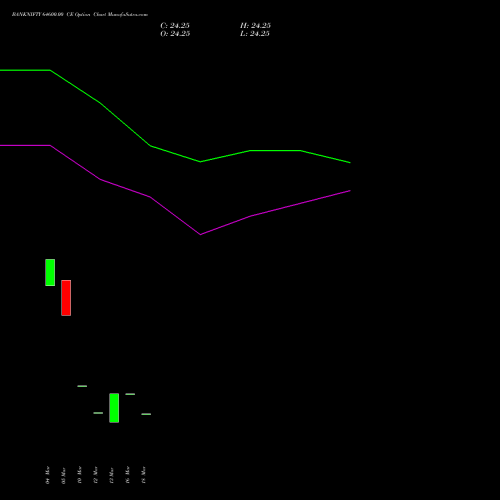Click the tall green candle above 04 Mar

(50, 272)
